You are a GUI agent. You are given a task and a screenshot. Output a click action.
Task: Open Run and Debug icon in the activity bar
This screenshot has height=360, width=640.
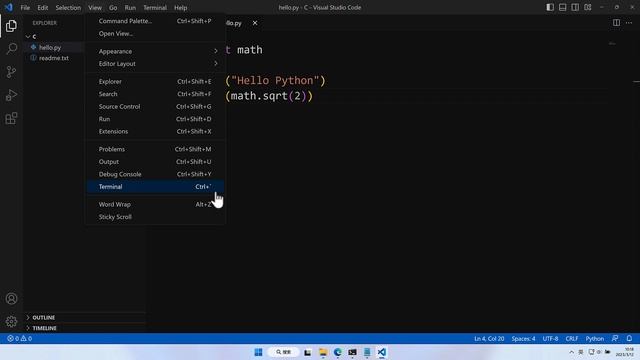(11, 95)
